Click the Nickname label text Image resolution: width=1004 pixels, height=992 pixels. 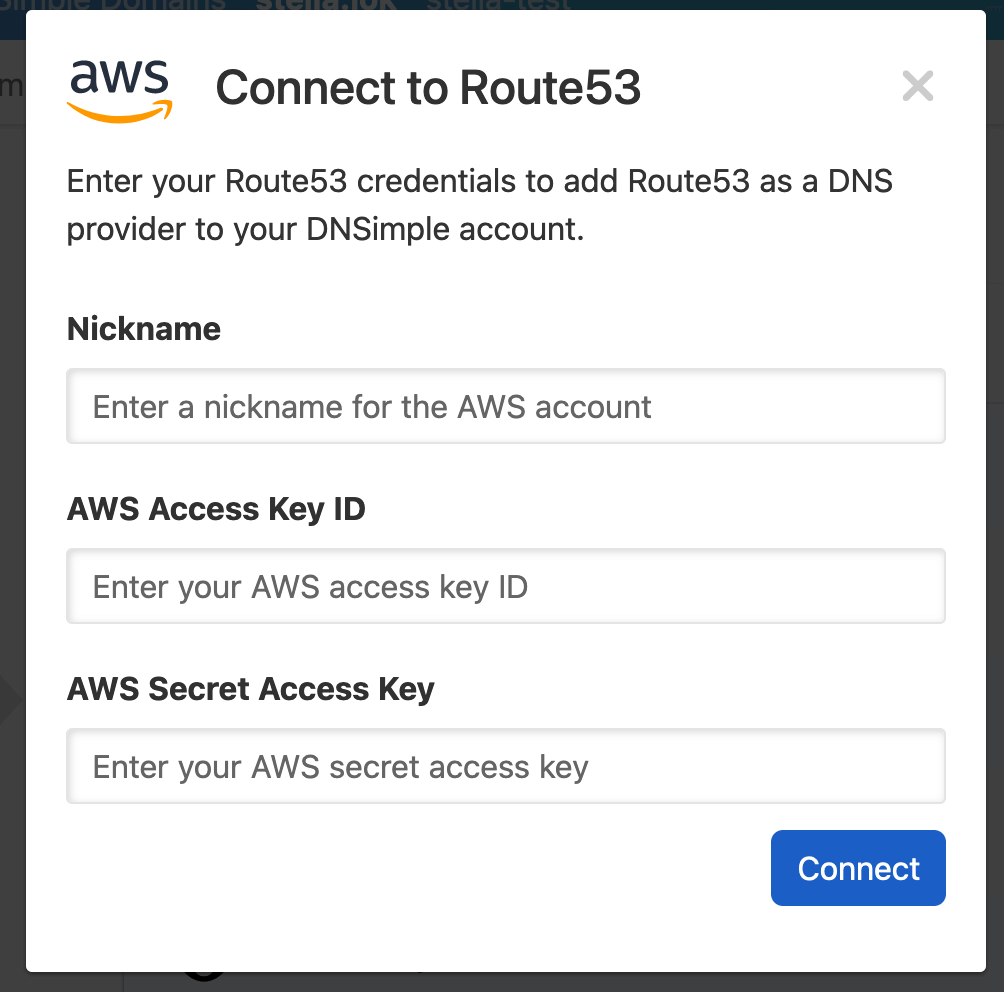tap(143, 328)
